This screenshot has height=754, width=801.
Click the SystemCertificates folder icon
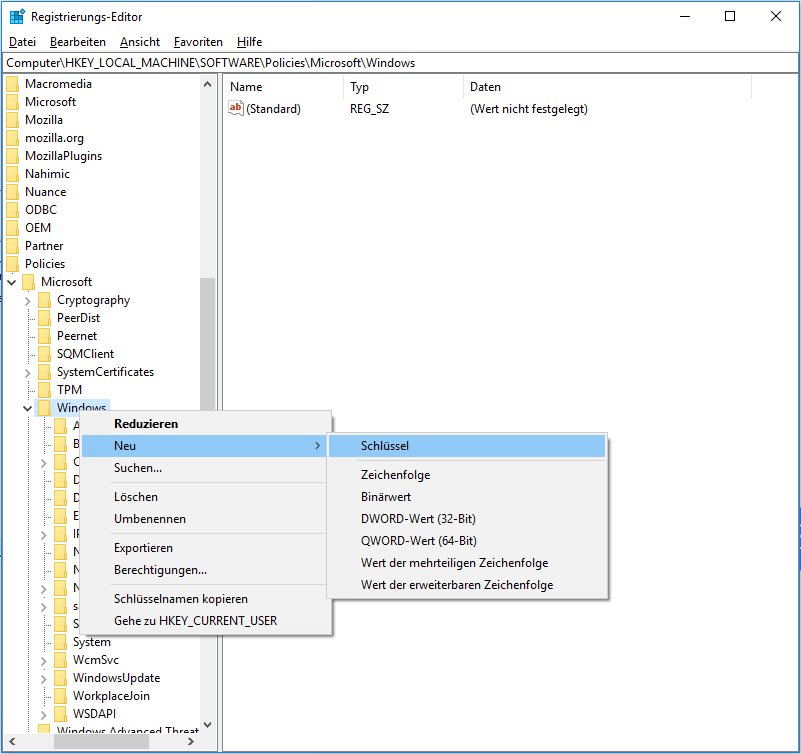coord(44,372)
